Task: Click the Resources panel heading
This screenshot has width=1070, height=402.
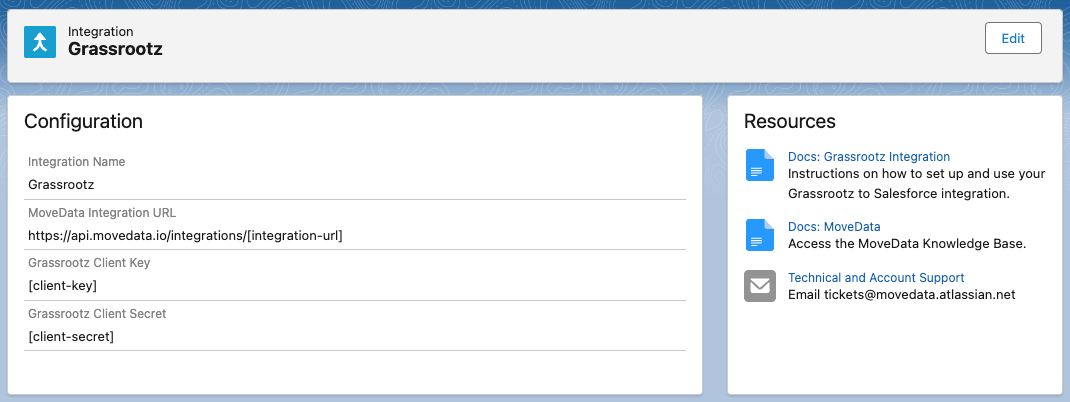Action: pos(790,122)
